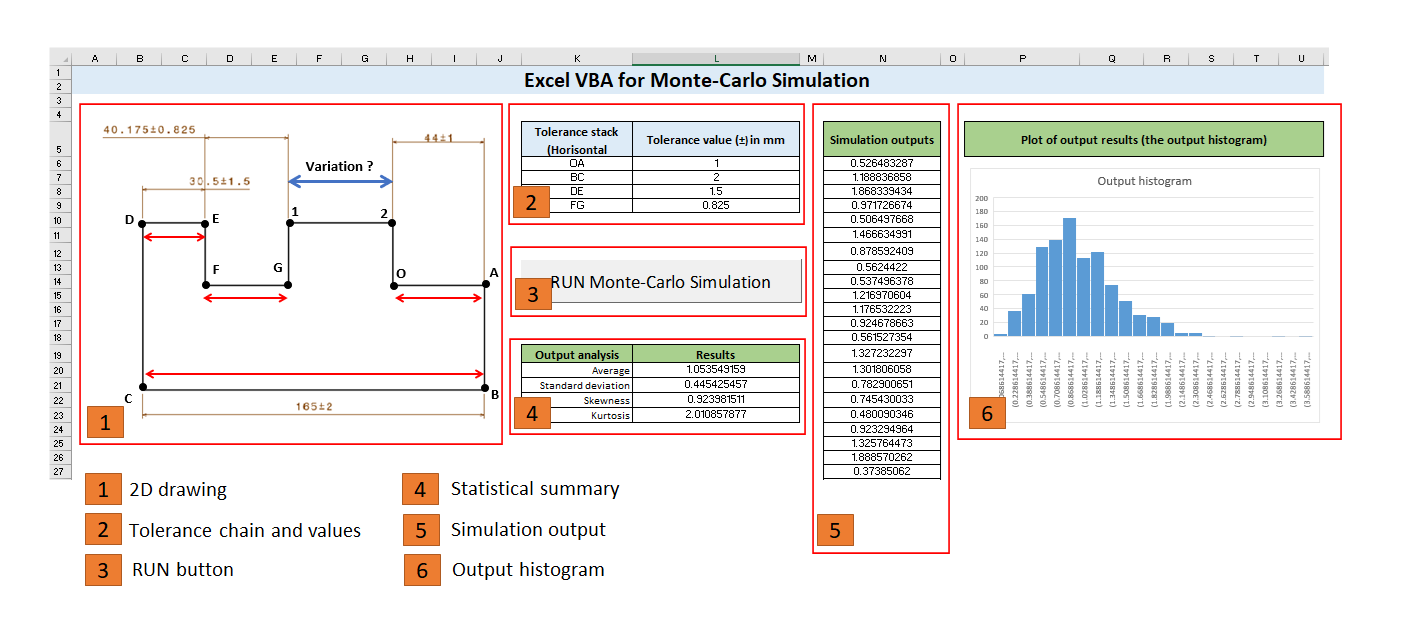
Task: Click the orange badge numbered 6
Action: (986, 412)
